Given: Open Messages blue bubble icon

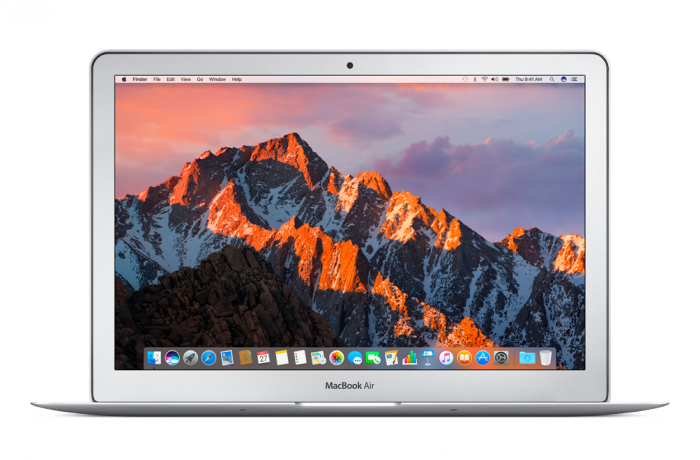Looking at the screenshot, I should [x=355, y=358].
